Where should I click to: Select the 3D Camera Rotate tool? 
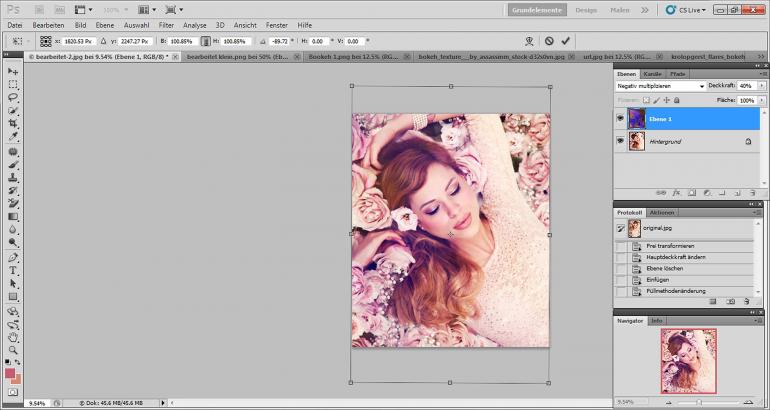coord(13,325)
